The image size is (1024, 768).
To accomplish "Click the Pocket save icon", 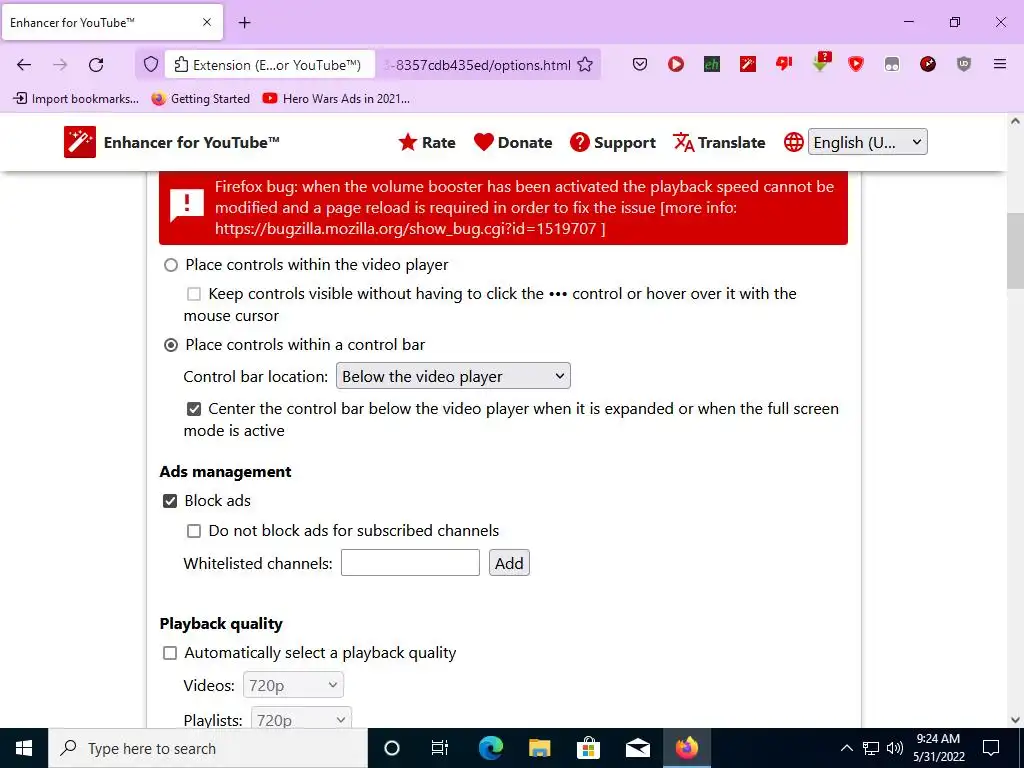I will pyautogui.click(x=640, y=64).
